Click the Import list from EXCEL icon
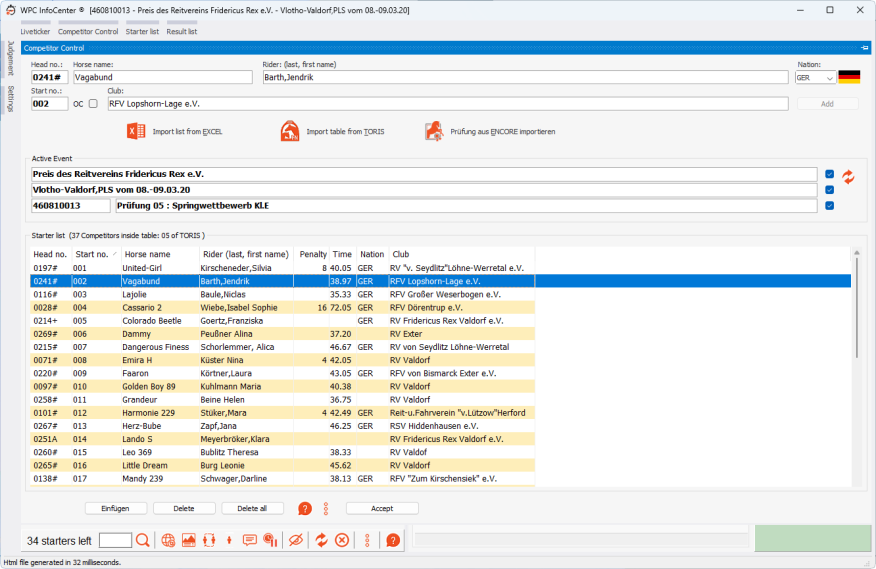This screenshot has width=876, height=569. click(x=136, y=131)
